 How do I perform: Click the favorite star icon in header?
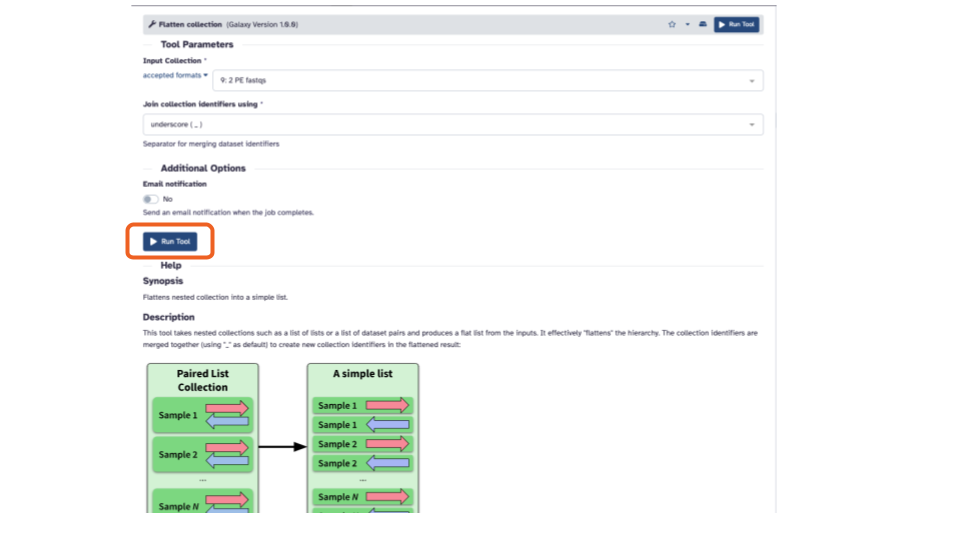pyautogui.click(x=672, y=24)
